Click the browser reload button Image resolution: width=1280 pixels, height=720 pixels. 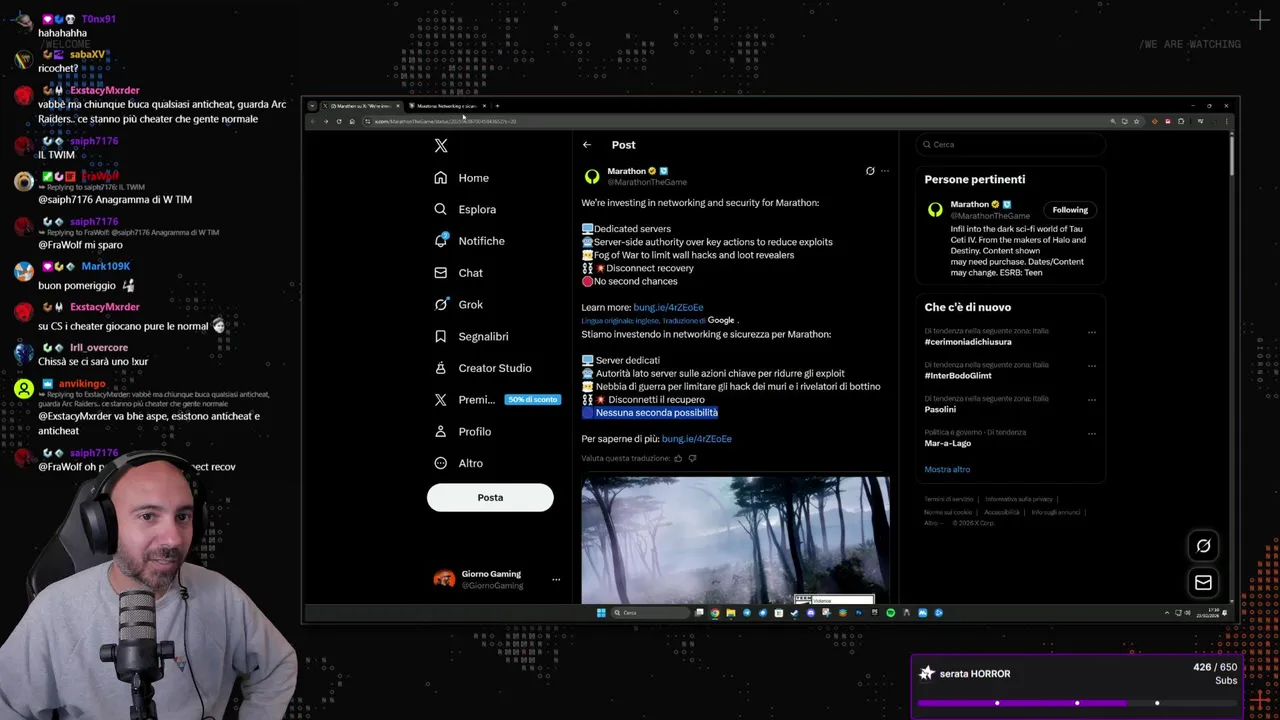(339, 121)
